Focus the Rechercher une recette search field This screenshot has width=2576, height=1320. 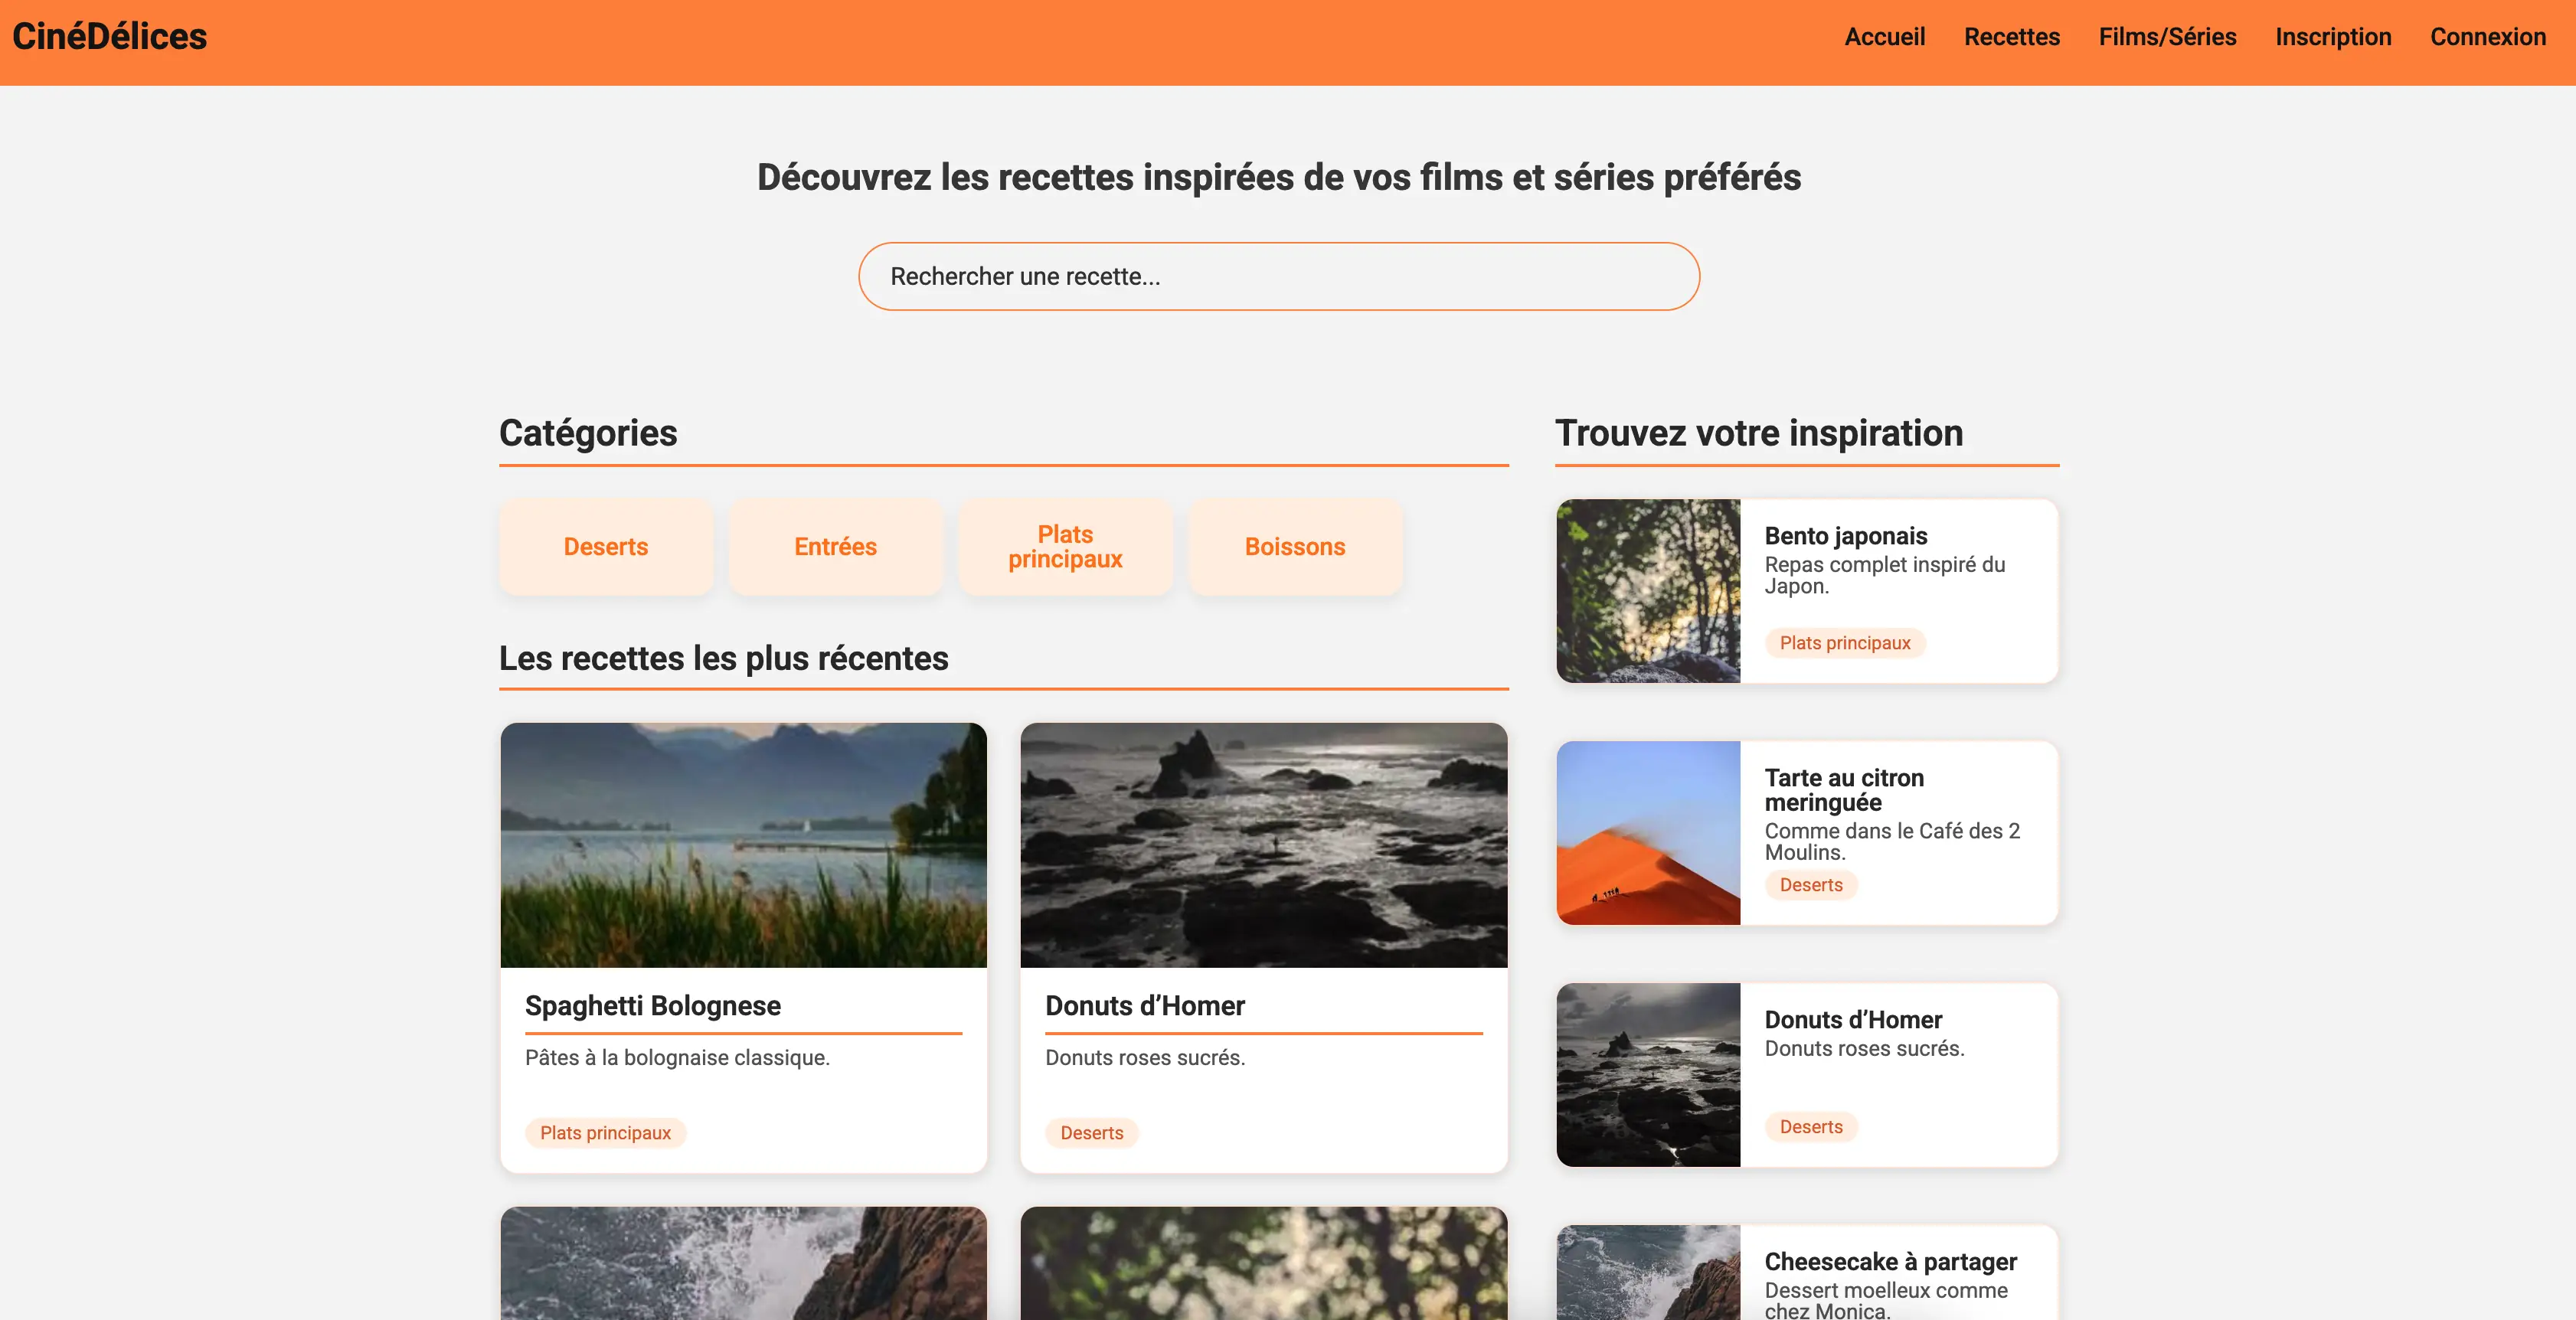point(1278,276)
